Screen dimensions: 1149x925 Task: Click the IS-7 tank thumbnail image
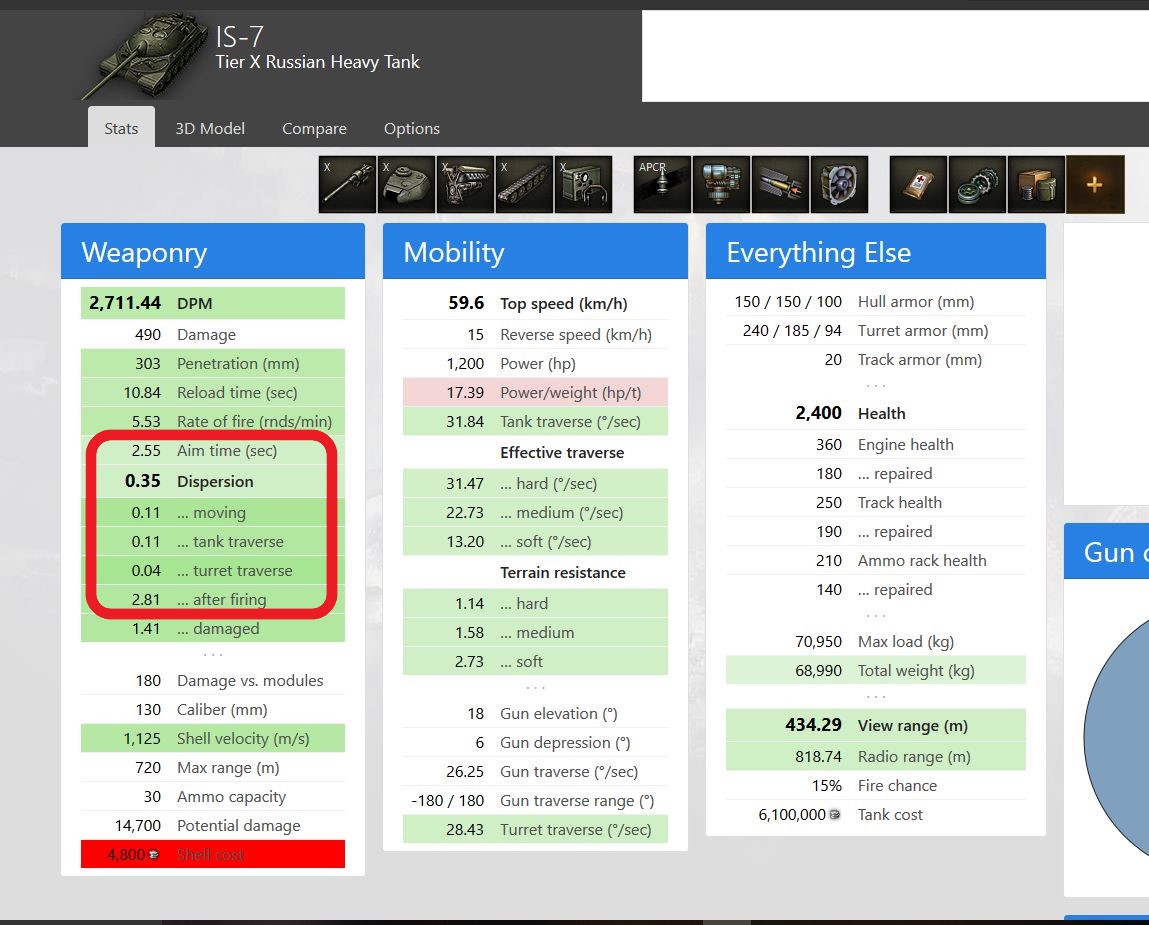coord(144,55)
